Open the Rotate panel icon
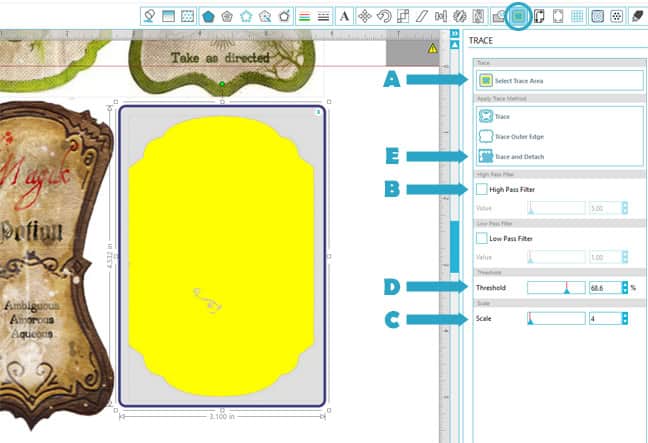Viewport: 648px width, 443px height. click(383, 16)
